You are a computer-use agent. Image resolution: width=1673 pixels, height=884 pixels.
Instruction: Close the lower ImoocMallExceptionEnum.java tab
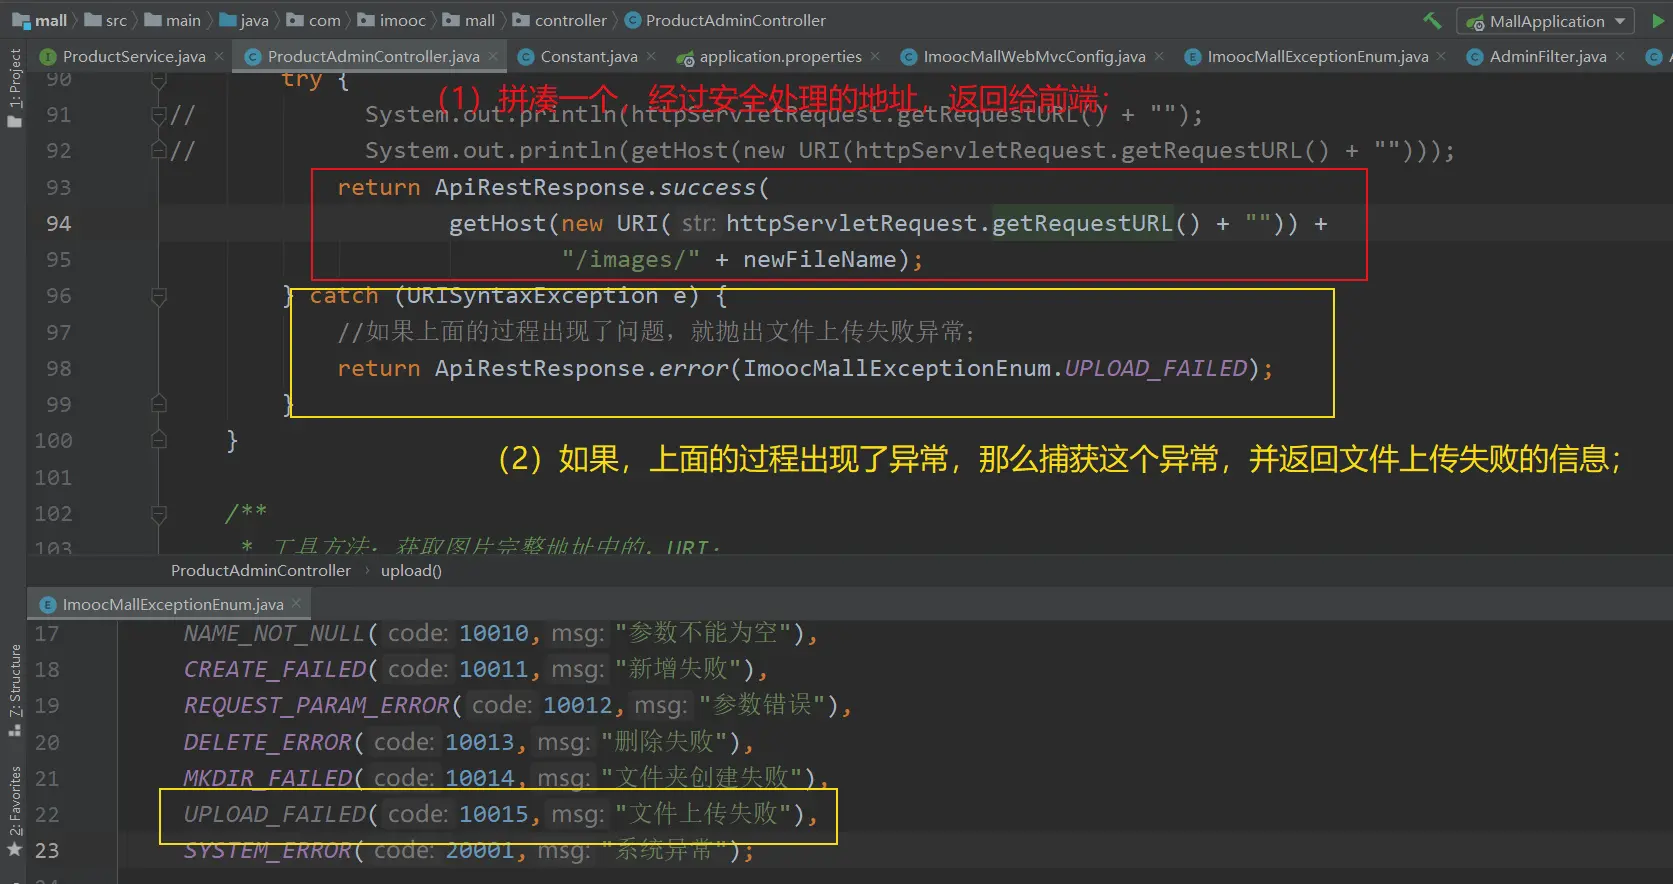coord(297,604)
